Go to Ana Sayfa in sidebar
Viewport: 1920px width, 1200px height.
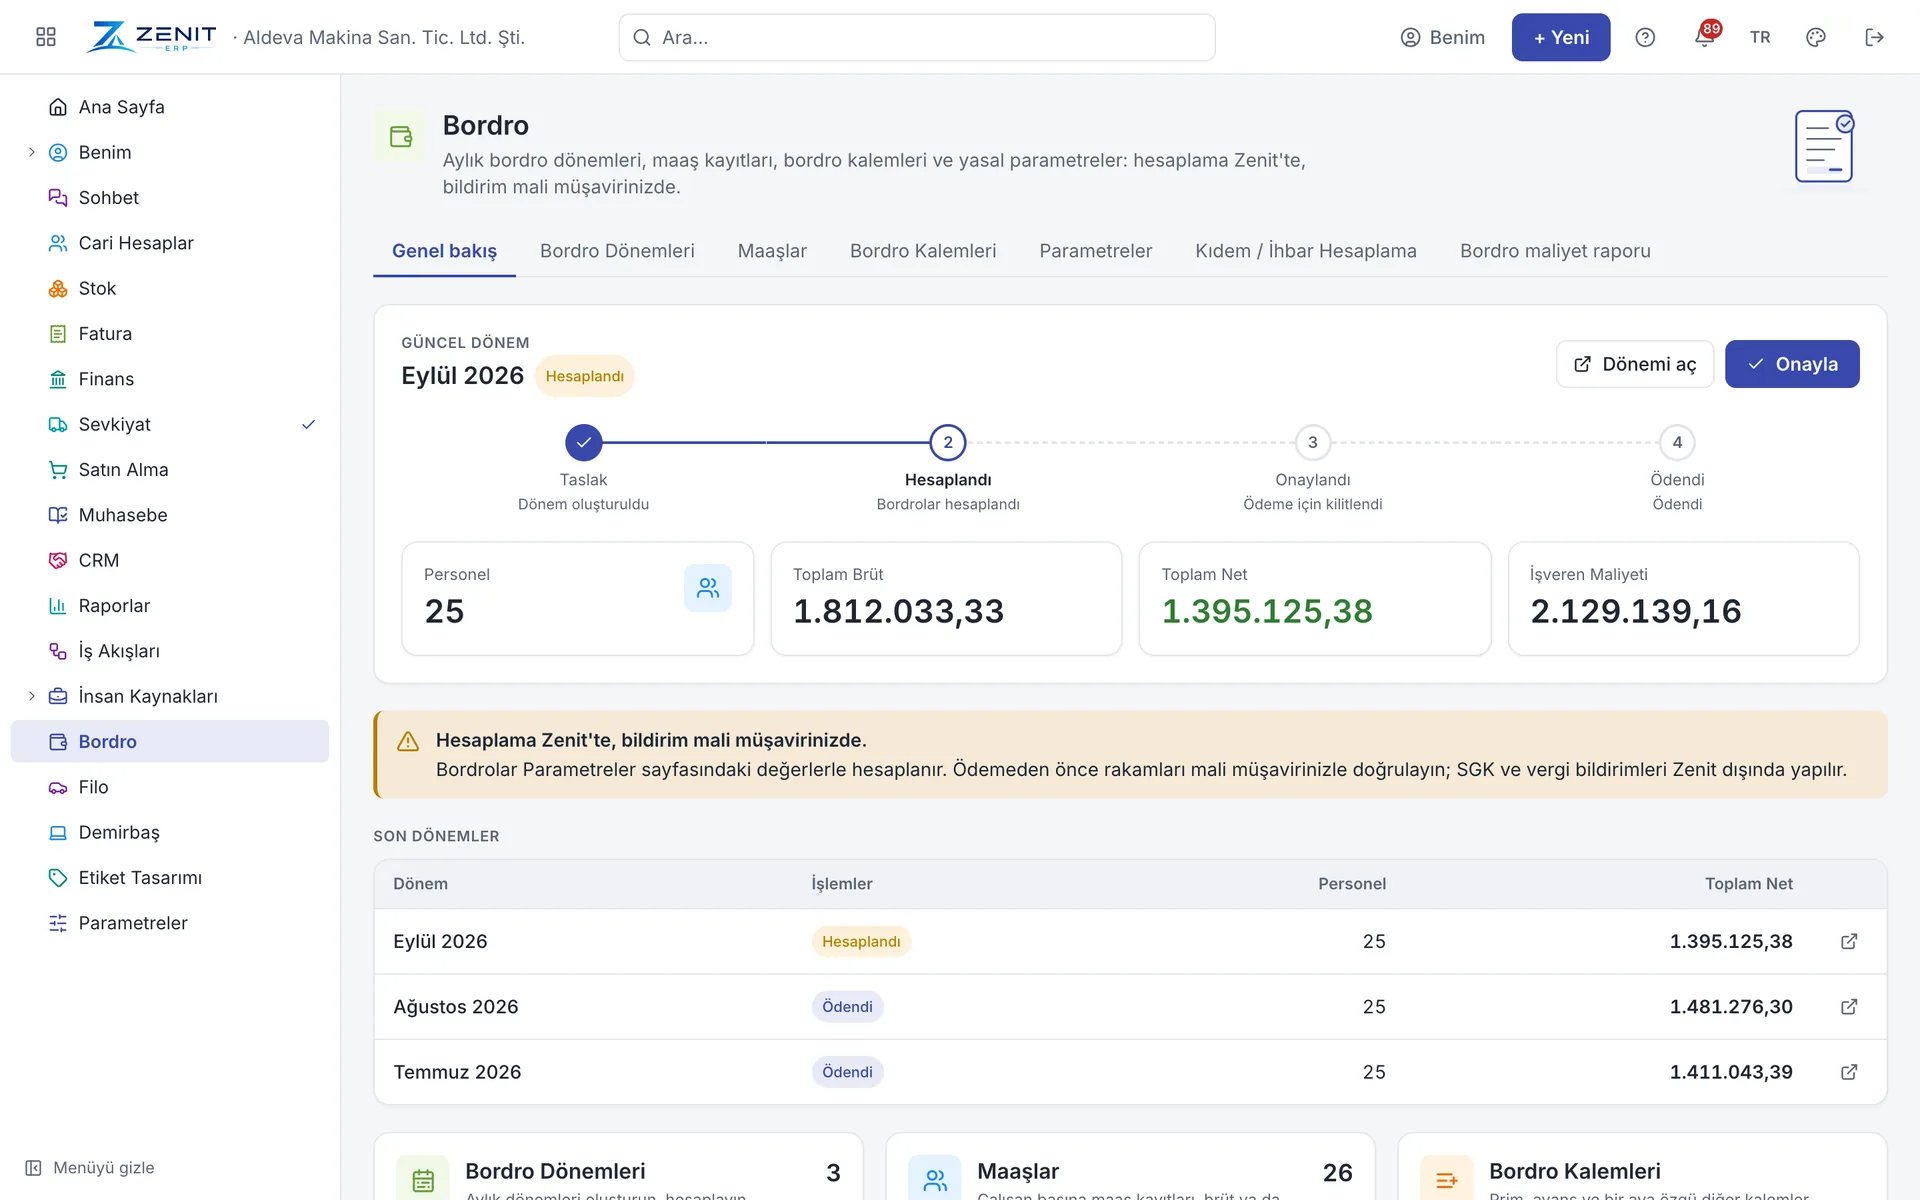point(170,107)
